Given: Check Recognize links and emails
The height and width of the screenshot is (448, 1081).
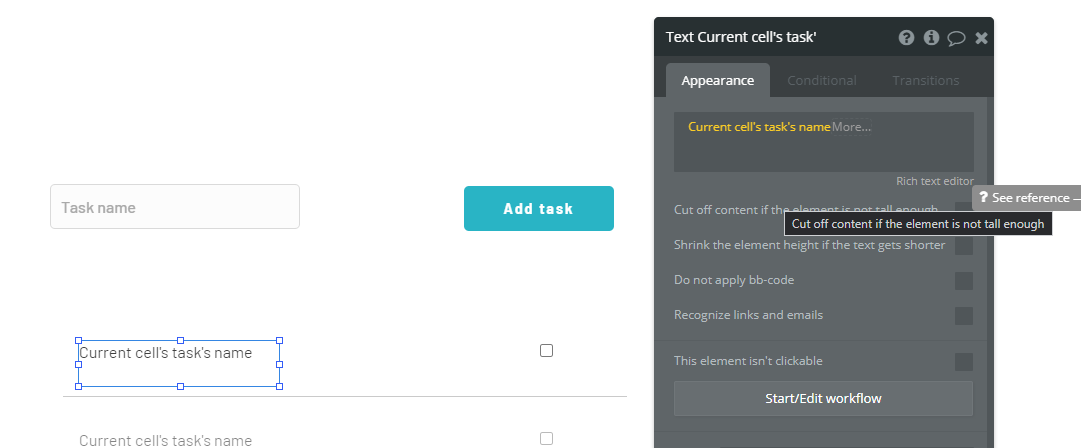Looking at the screenshot, I should click(x=963, y=316).
